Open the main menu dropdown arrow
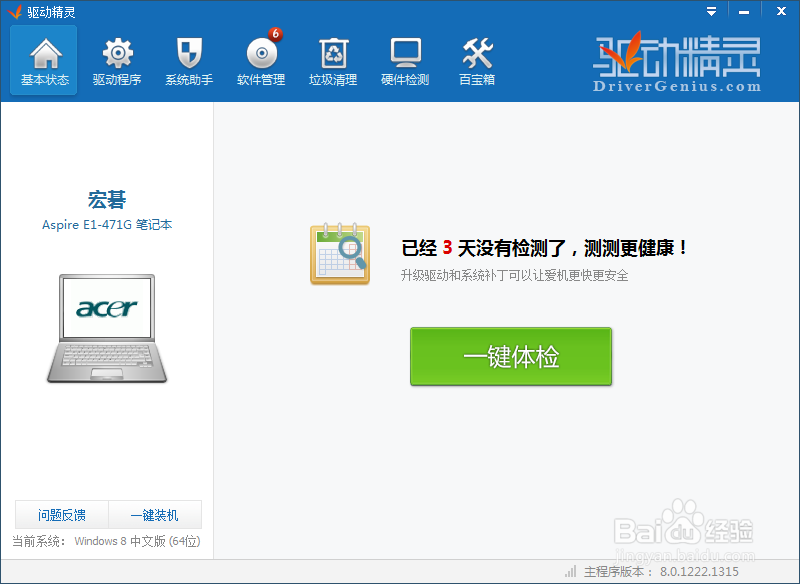 point(712,11)
